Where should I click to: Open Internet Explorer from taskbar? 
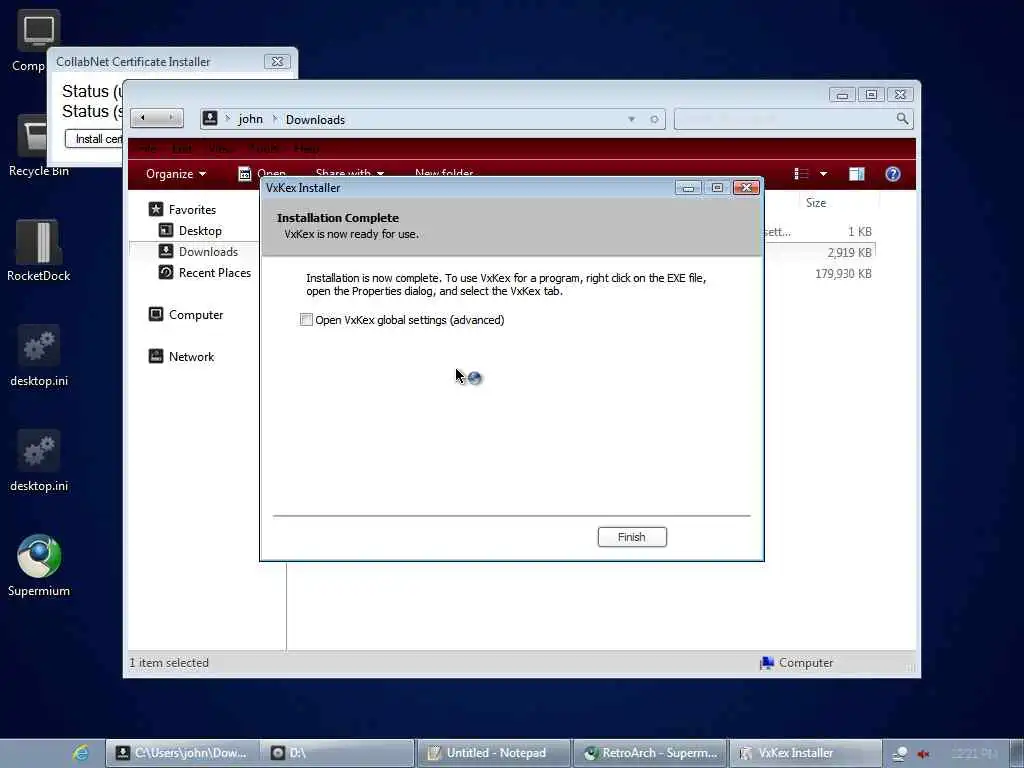[81, 753]
